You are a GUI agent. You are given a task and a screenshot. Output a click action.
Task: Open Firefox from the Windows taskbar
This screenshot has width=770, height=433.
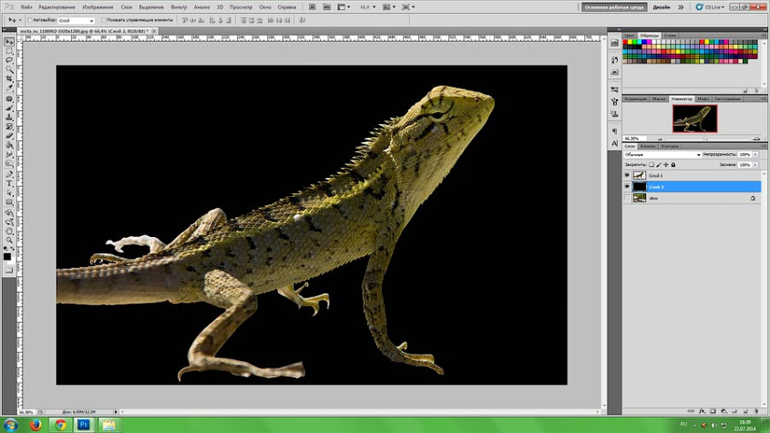click(x=35, y=425)
